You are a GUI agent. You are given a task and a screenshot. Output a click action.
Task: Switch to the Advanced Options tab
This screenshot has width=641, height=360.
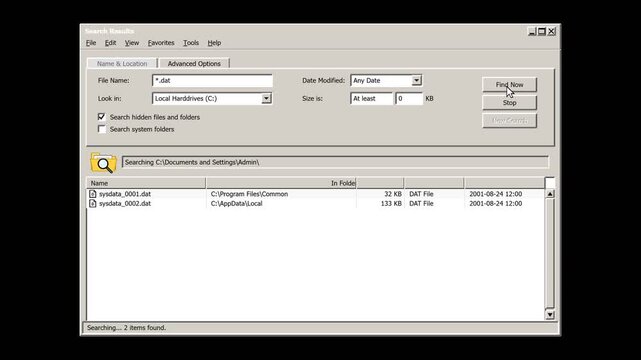(194, 64)
